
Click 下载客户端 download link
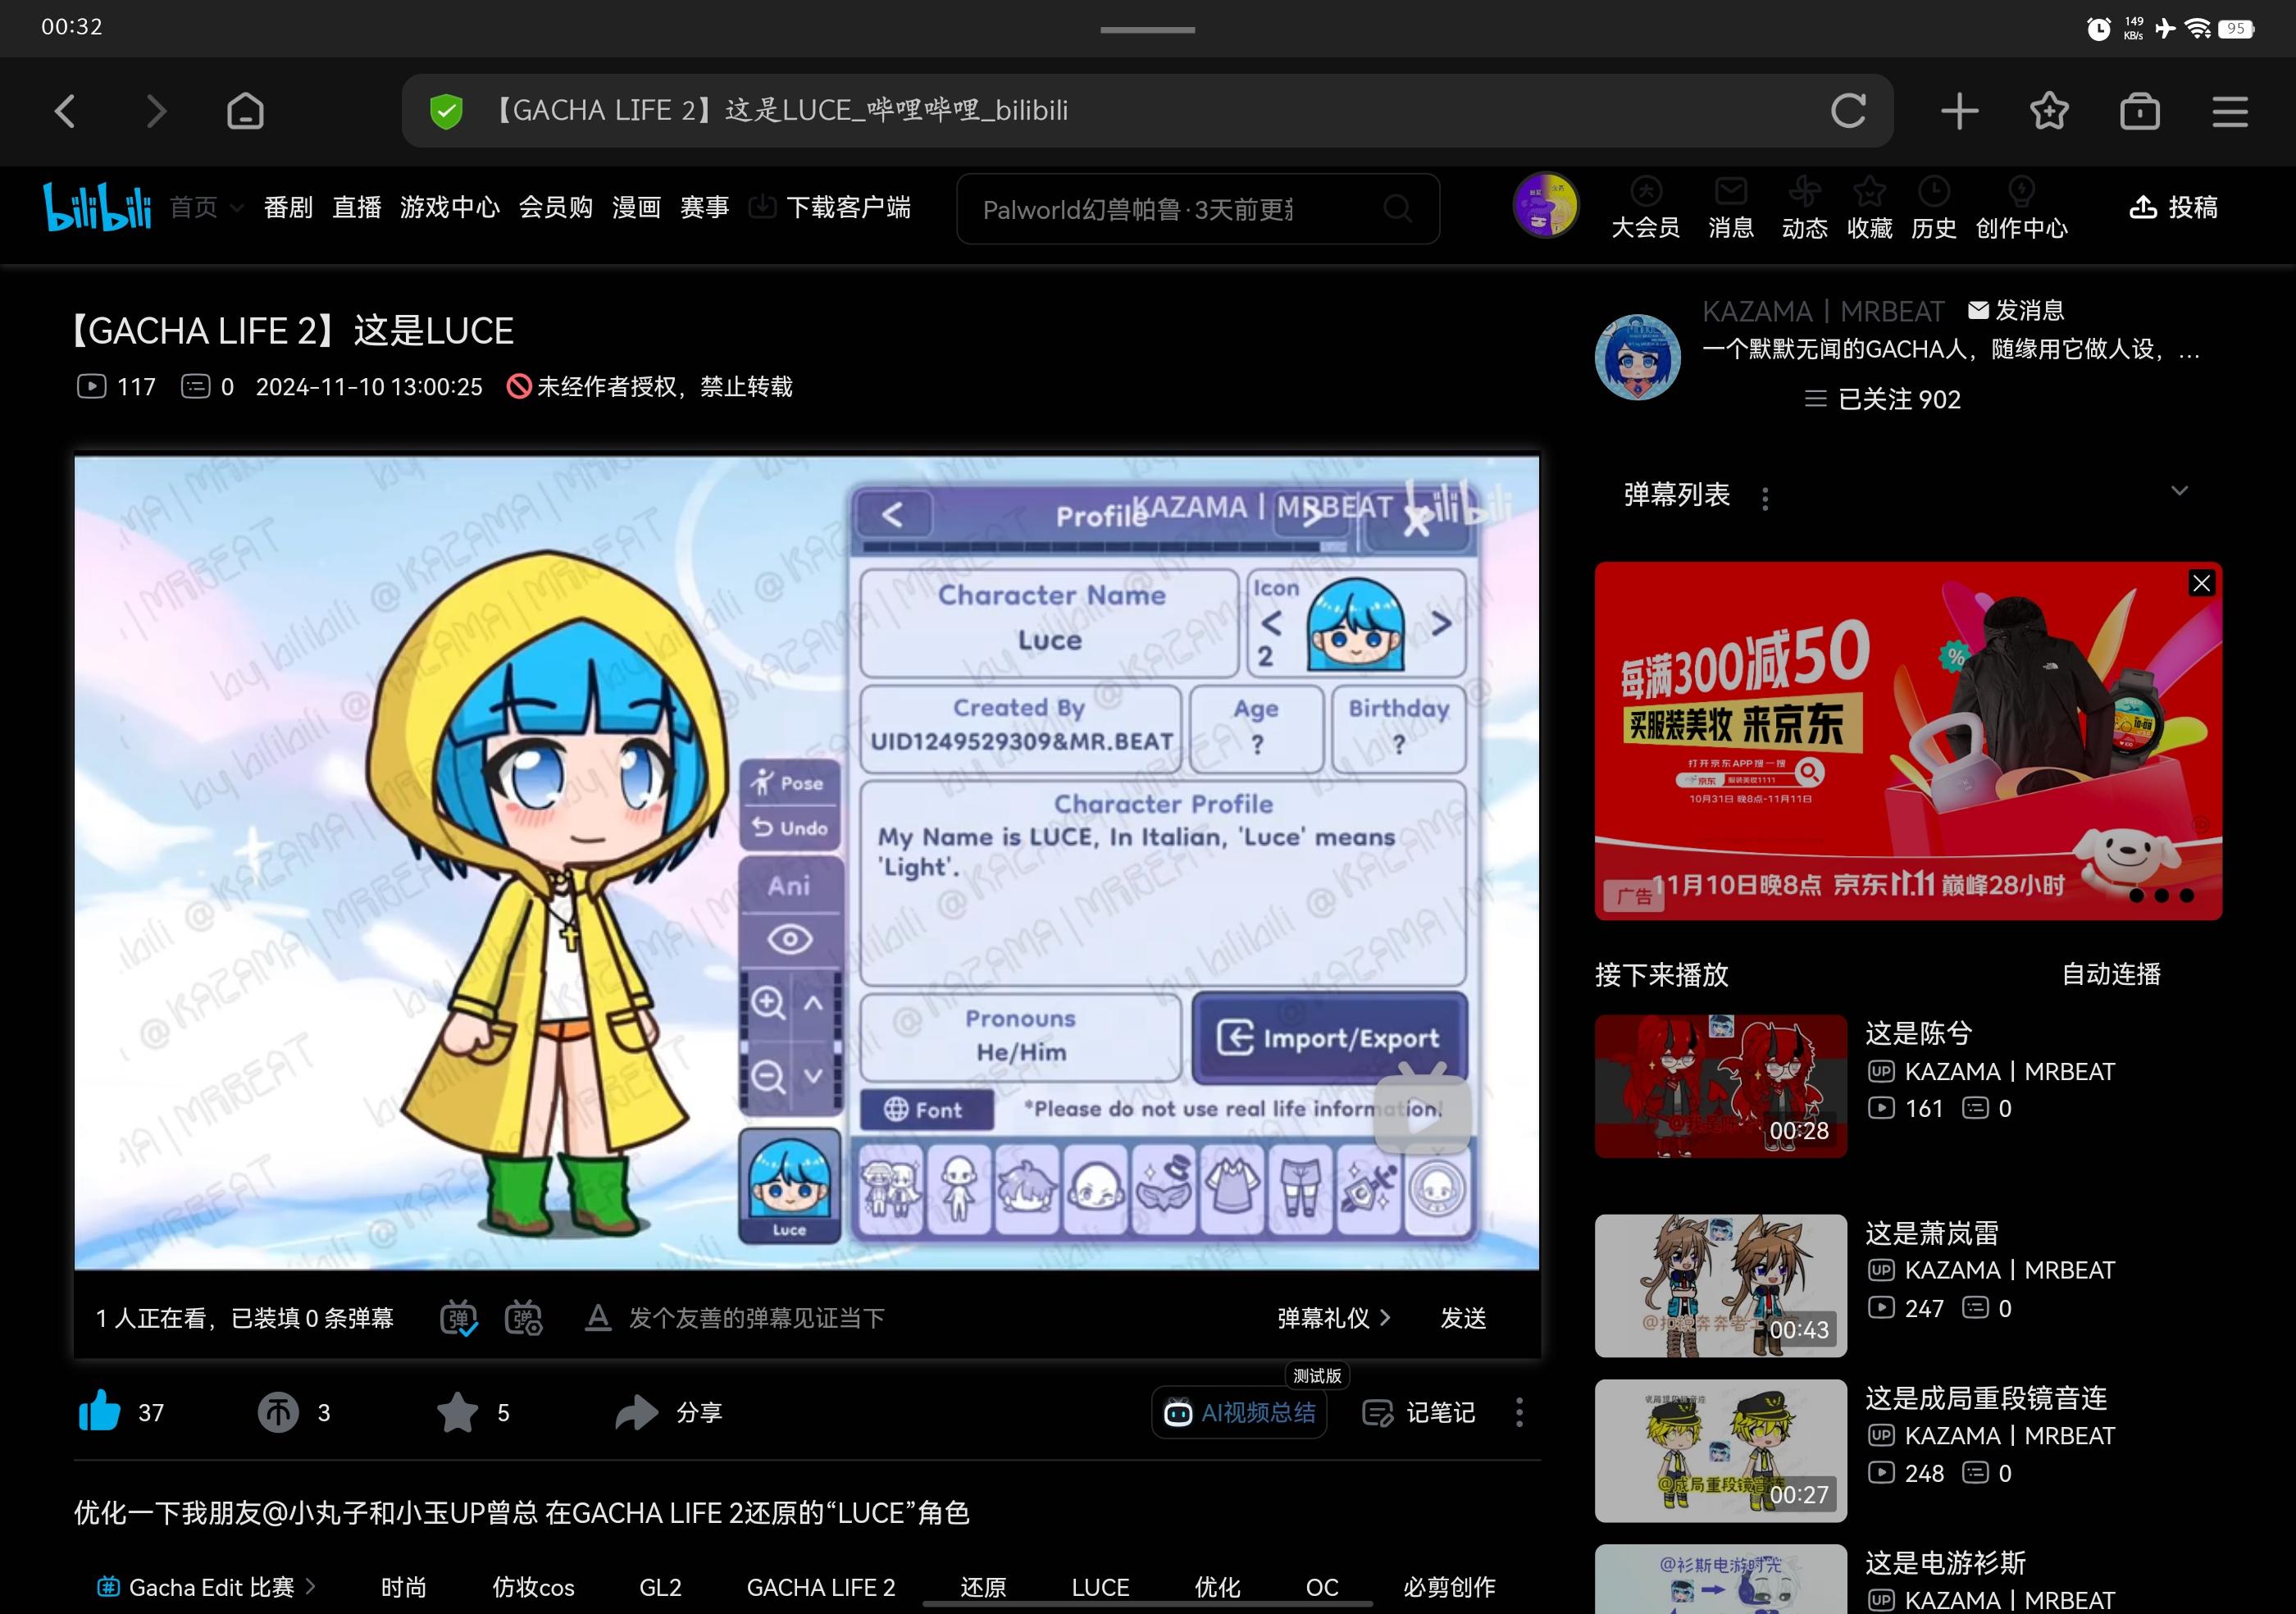click(830, 207)
